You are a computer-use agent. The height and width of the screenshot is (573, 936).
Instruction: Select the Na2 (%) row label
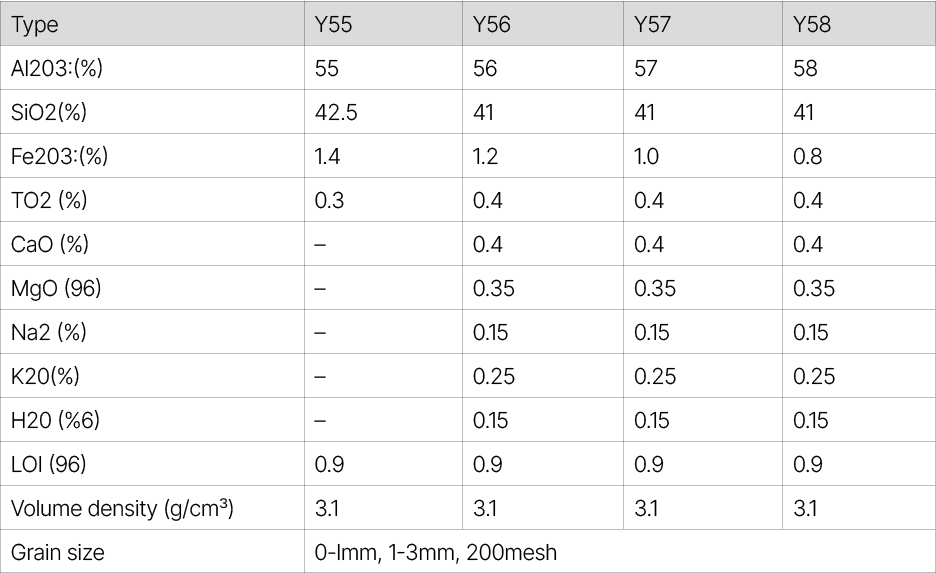(48, 333)
